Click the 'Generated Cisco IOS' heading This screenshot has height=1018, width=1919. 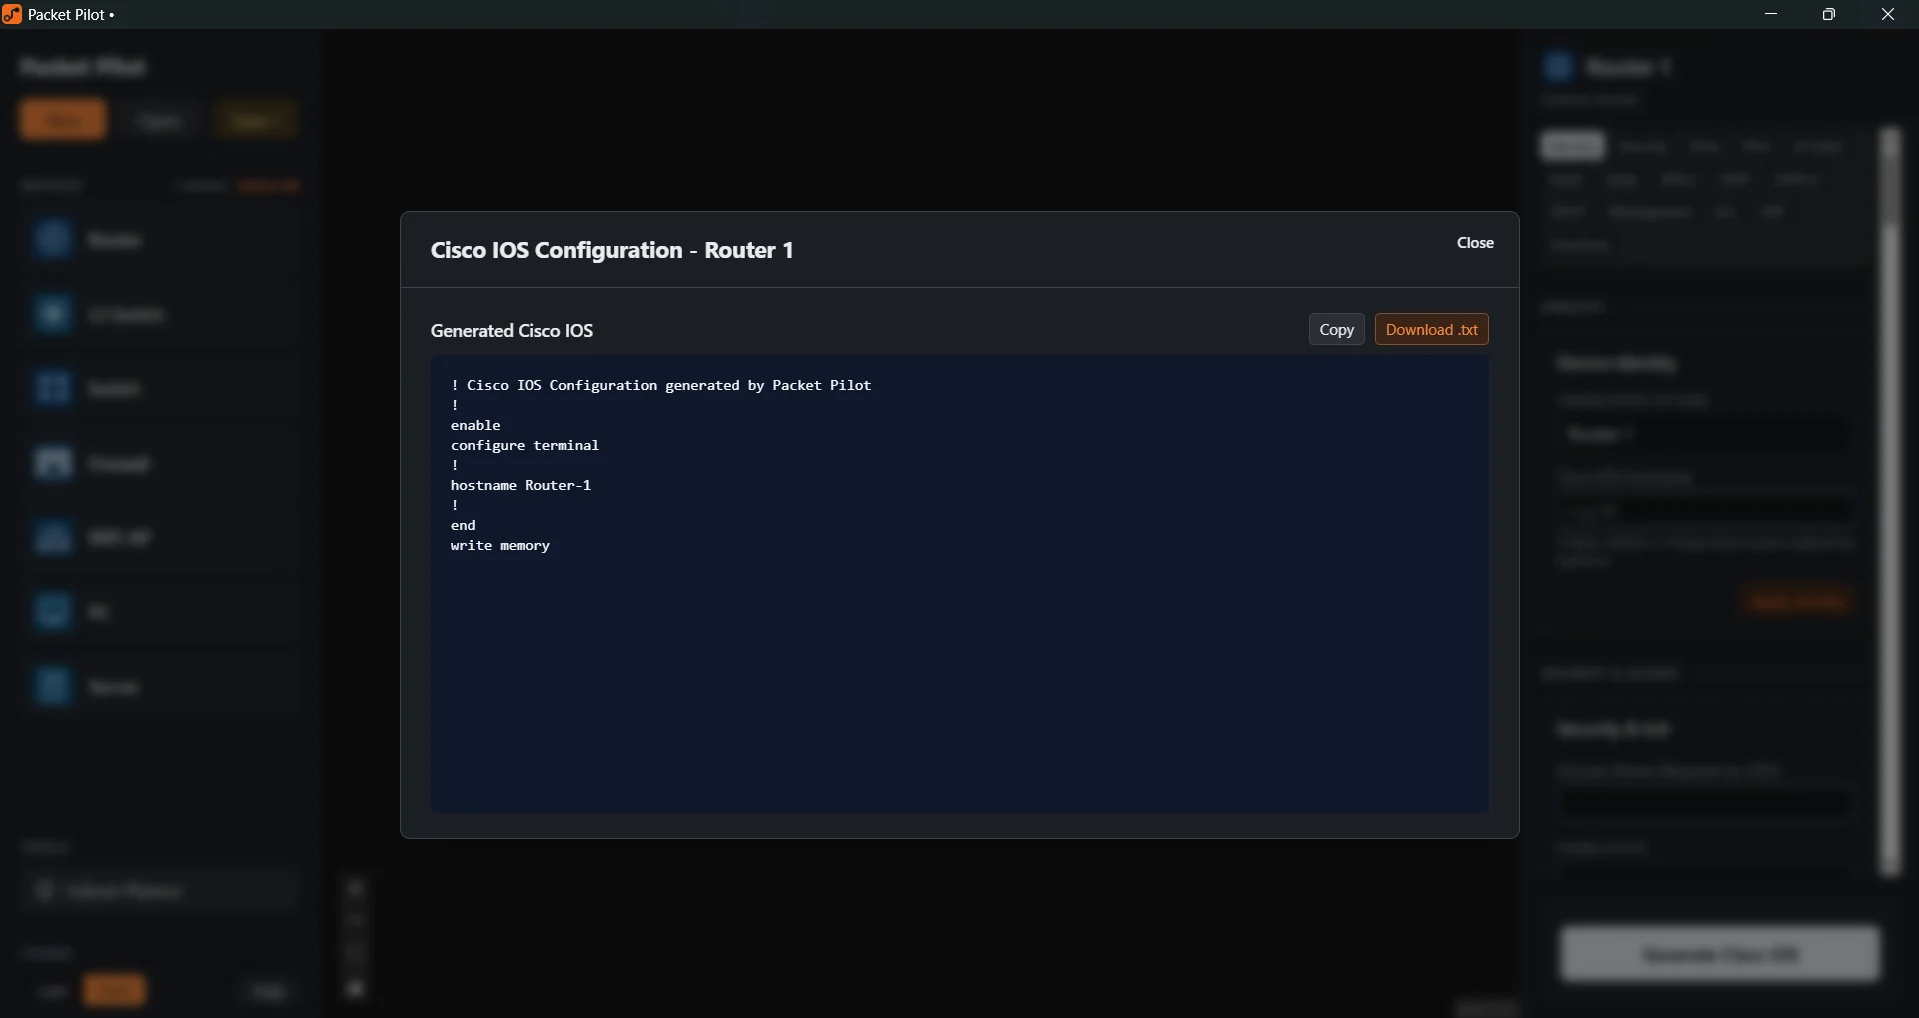coord(512,331)
